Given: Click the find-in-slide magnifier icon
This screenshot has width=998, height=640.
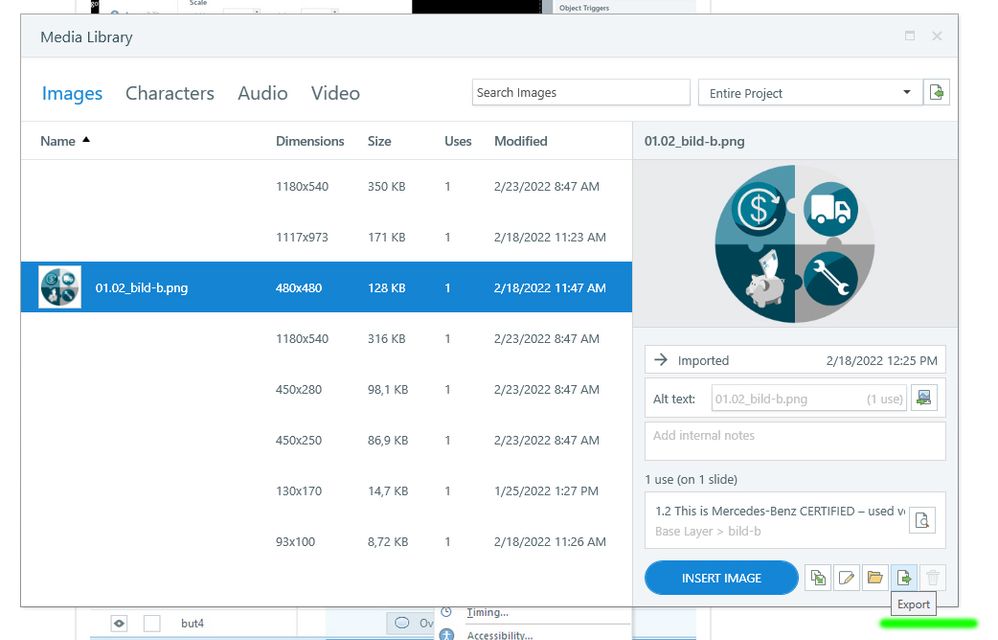Looking at the screenshot, I should coord(923,519).
